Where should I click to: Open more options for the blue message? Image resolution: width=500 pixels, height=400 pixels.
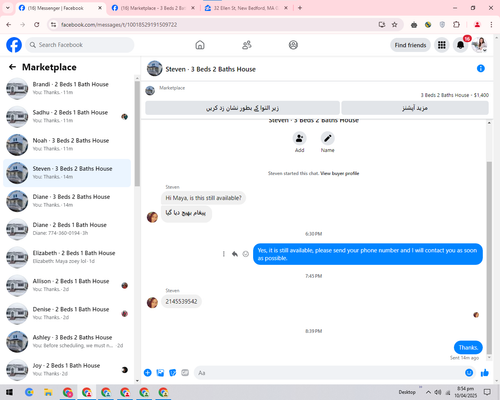tap(224, 254)
